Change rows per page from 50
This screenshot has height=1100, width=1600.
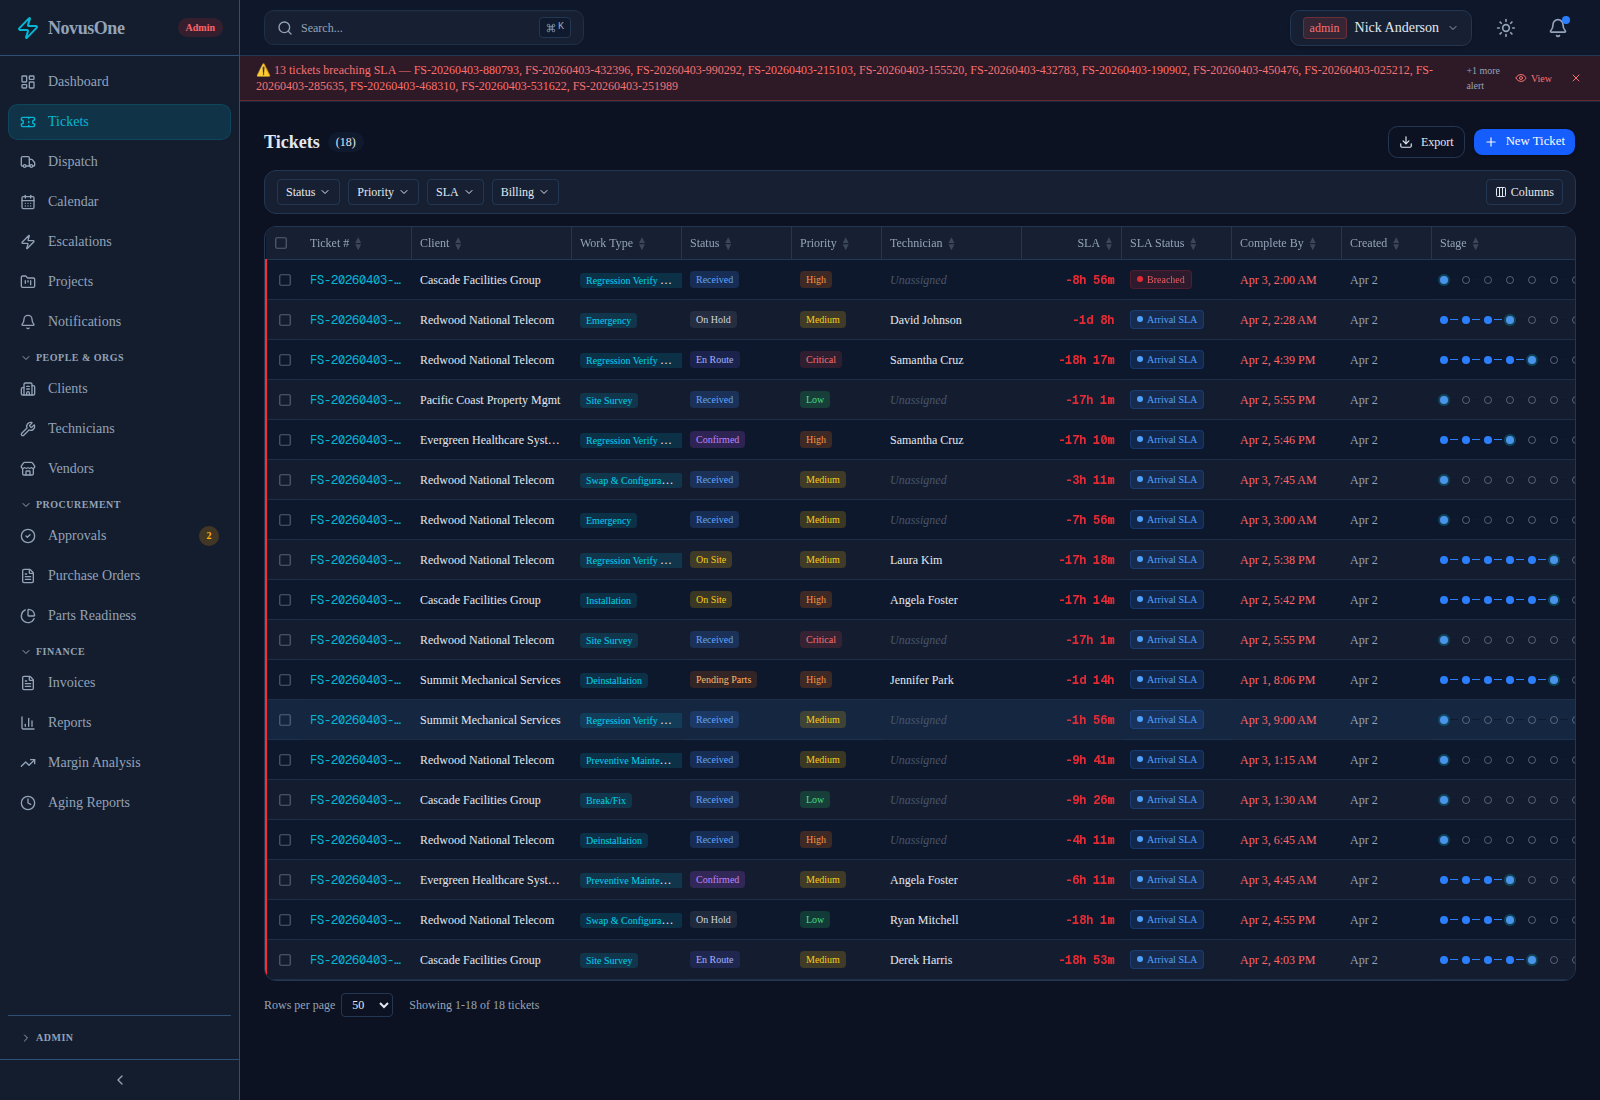click(367, 1005)
